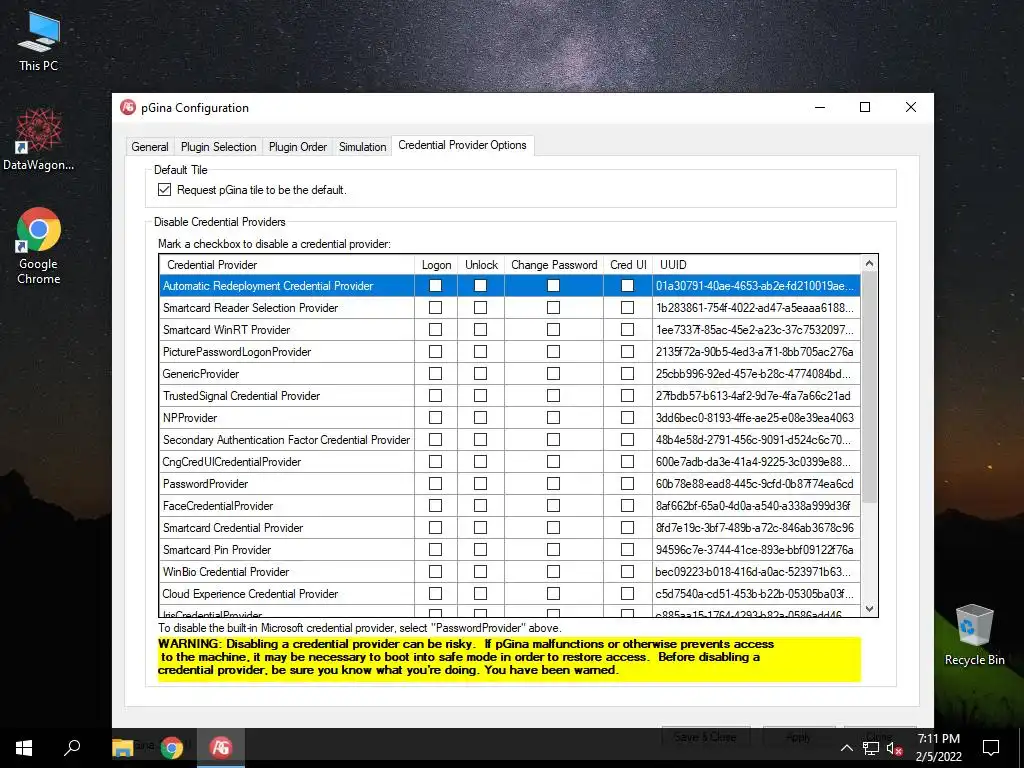The height and width of the screenshot is (768, 1024).
Task: Open the Plugin Selection tab
Action: pos(218,147)
